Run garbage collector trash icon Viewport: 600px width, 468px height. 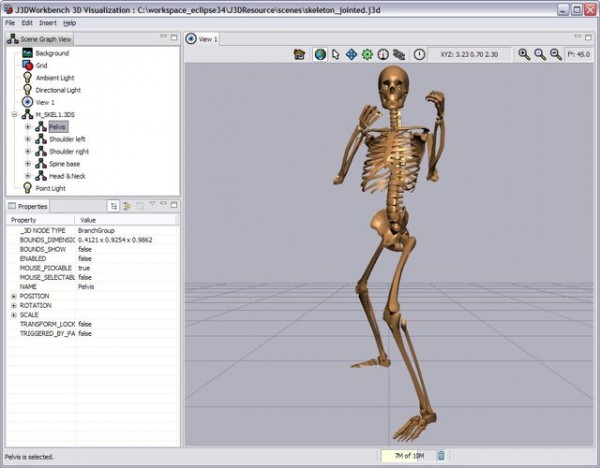pos(441,457)
